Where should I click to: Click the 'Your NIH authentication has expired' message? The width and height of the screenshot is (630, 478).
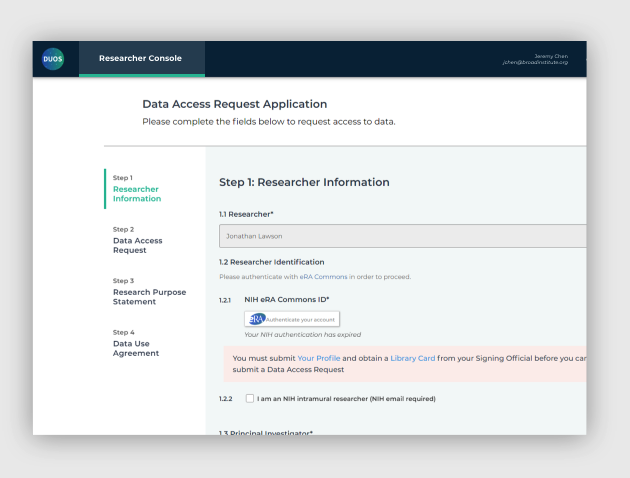301,335
